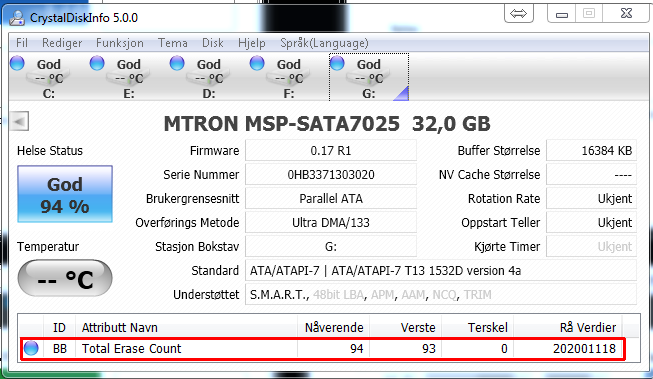Open the Rediger menu

pyautogui.click(x=62, y=43)
